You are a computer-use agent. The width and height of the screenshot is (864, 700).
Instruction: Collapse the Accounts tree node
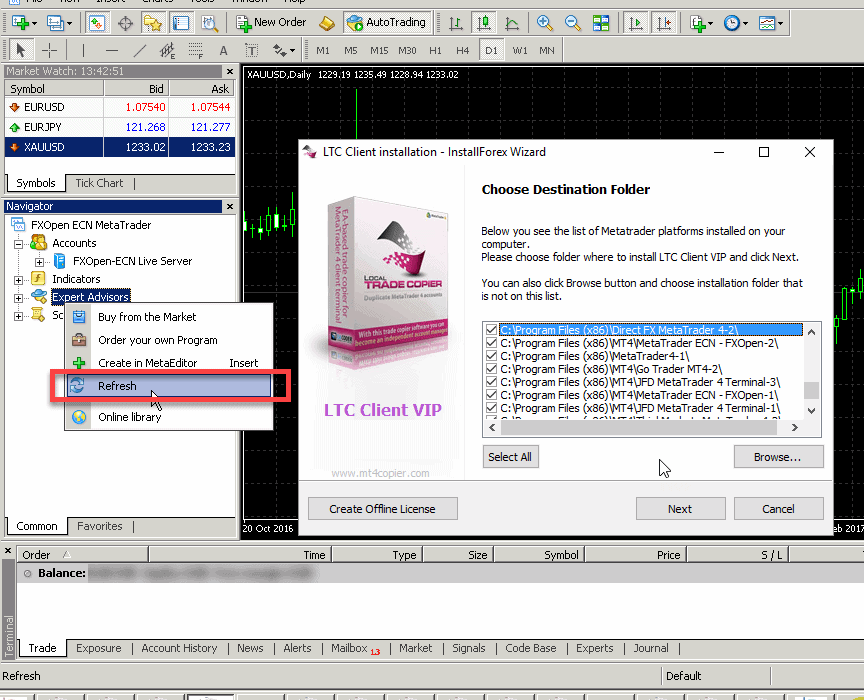tap(18, 244)
